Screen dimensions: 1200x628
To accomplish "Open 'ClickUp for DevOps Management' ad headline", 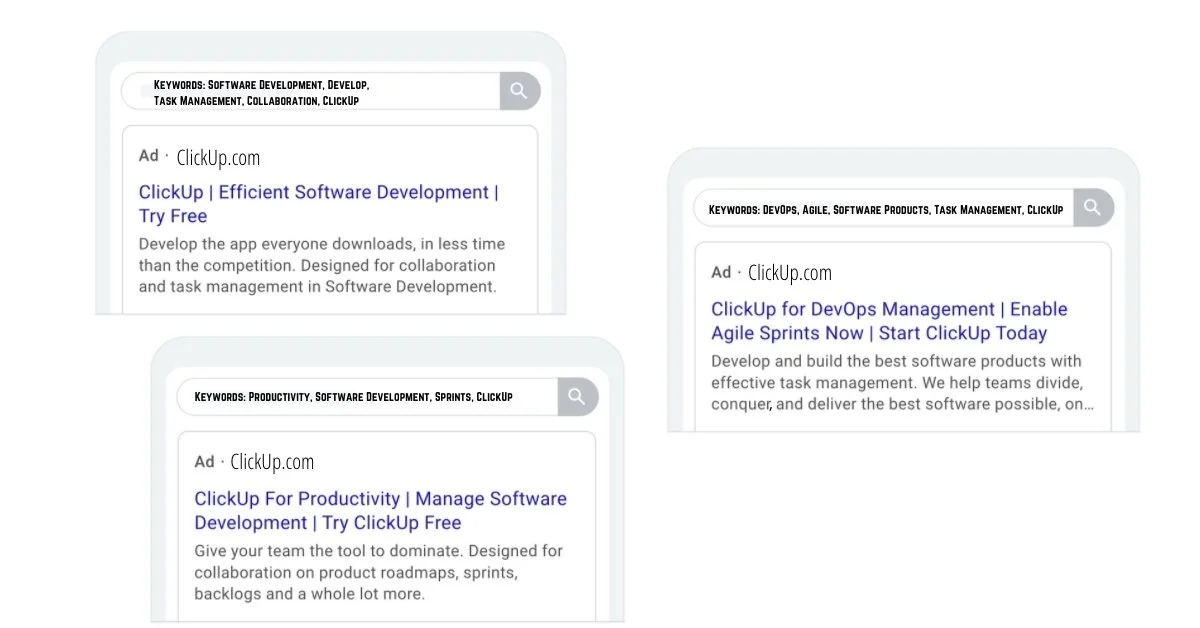I will pyautogui.click(x=889, y=321).
